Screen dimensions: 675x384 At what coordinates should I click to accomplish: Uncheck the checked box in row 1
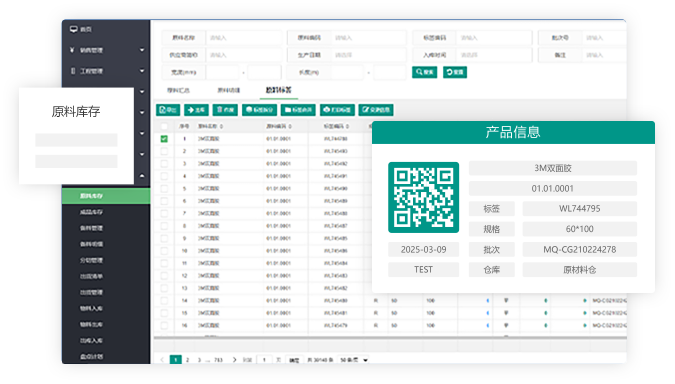tap(164, 139)
